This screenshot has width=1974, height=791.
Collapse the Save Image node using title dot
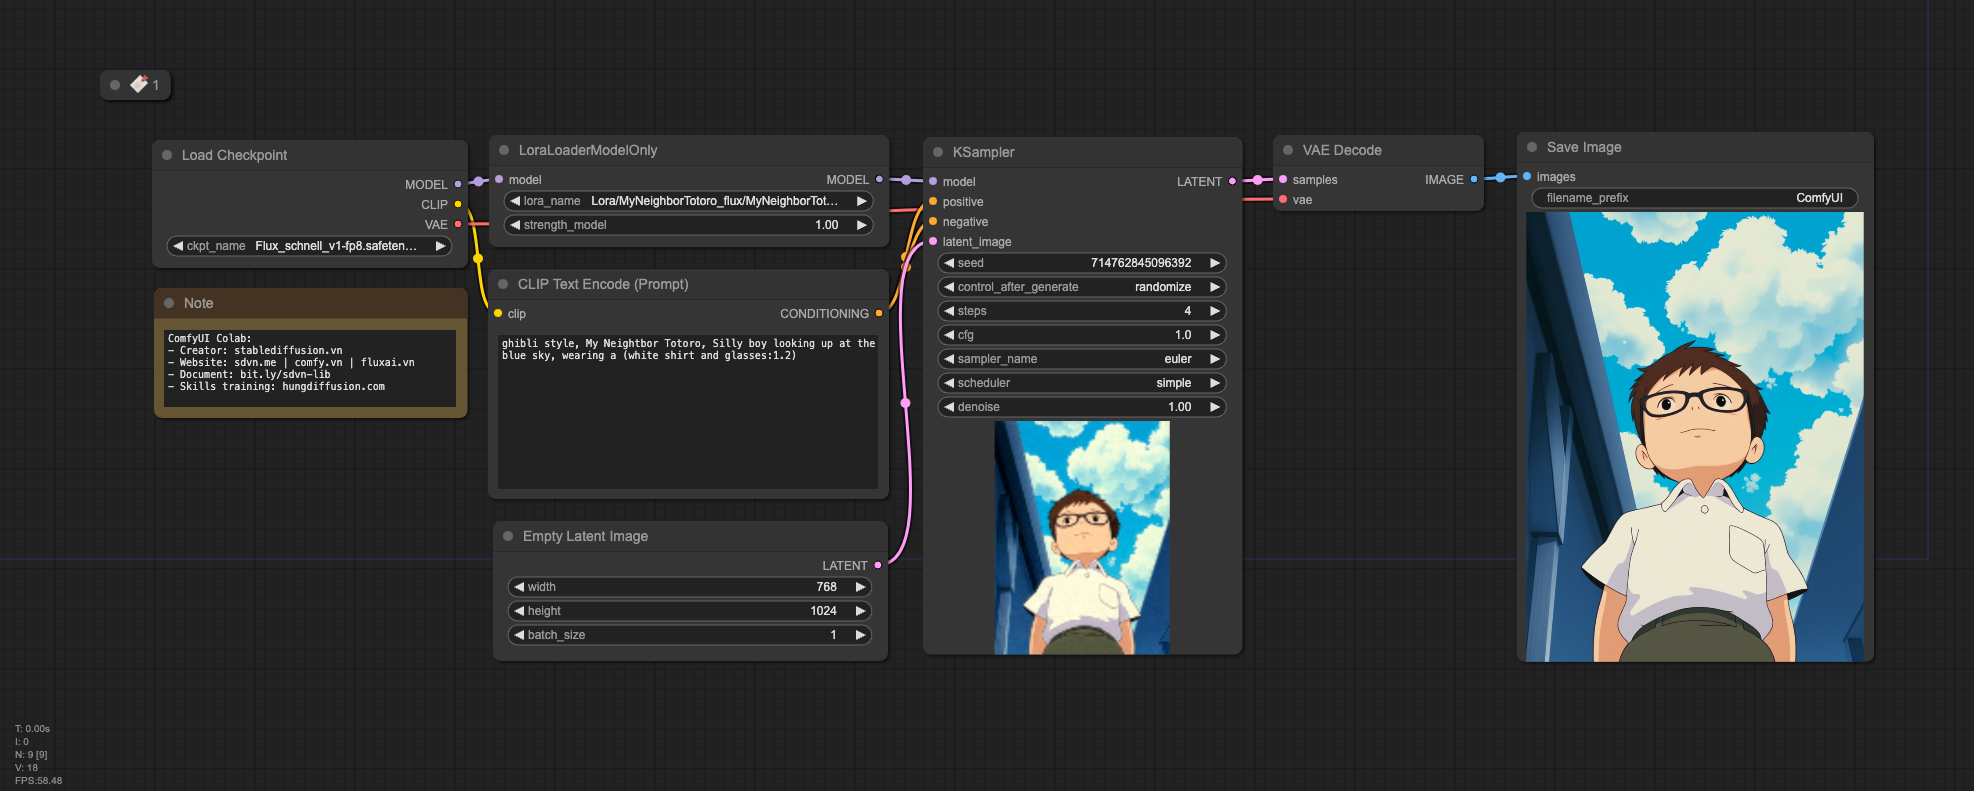point(1532,147)
